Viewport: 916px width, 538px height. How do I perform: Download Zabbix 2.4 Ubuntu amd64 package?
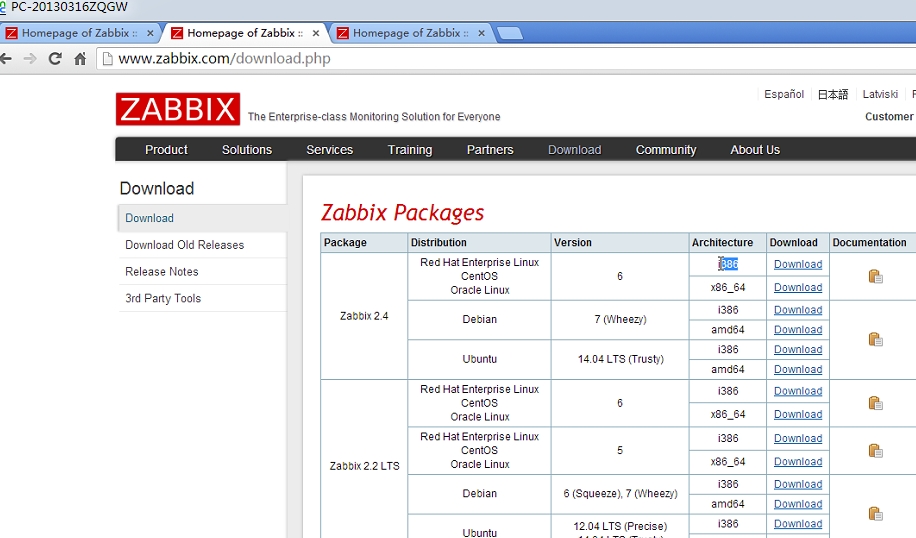(798, 369)
